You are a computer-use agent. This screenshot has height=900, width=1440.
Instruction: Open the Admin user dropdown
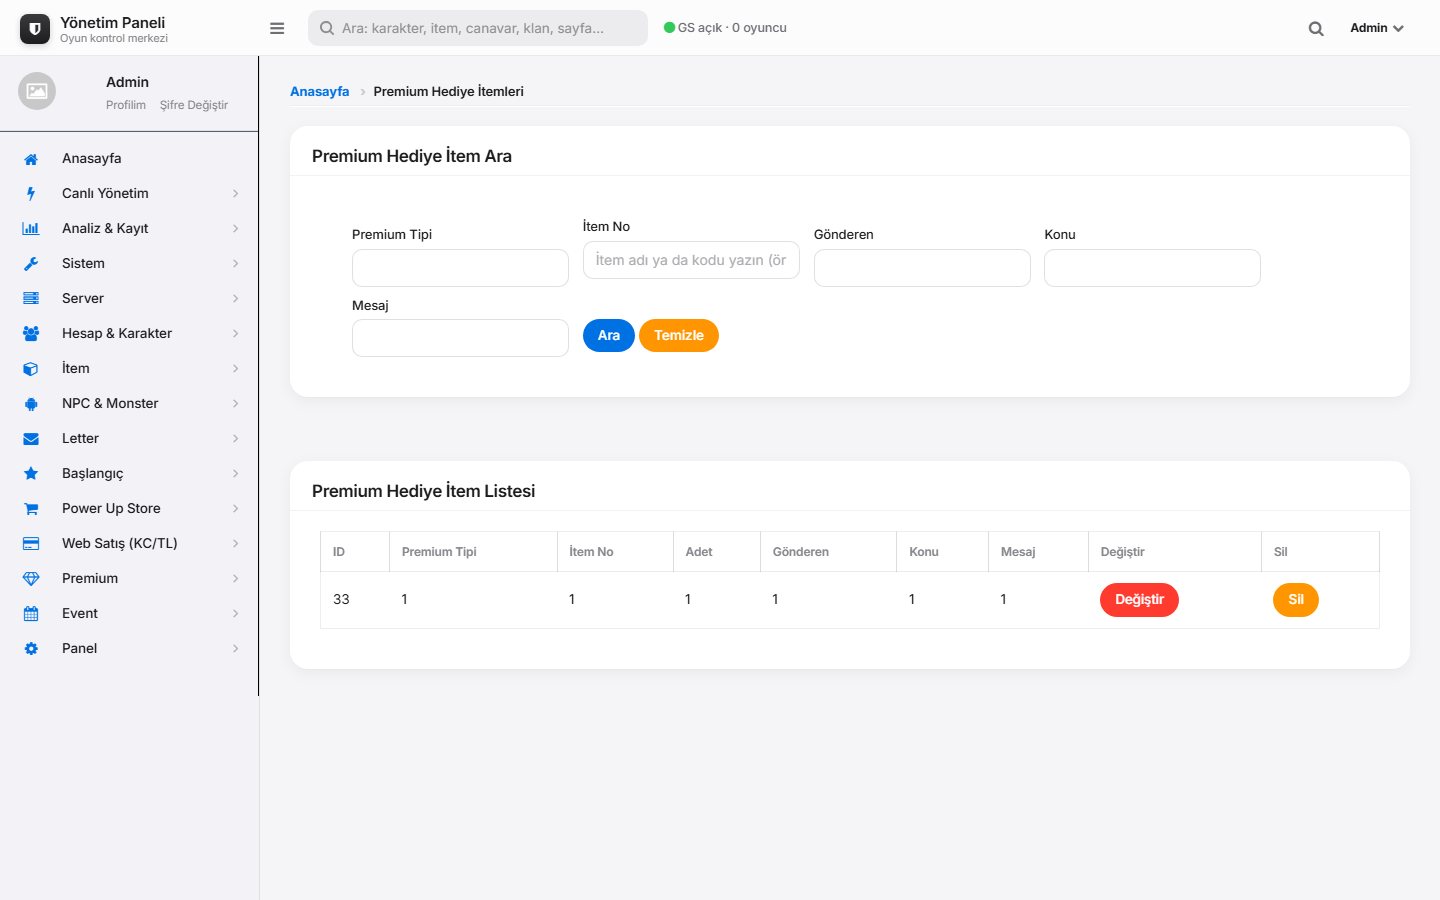(x=1377, y=28)
